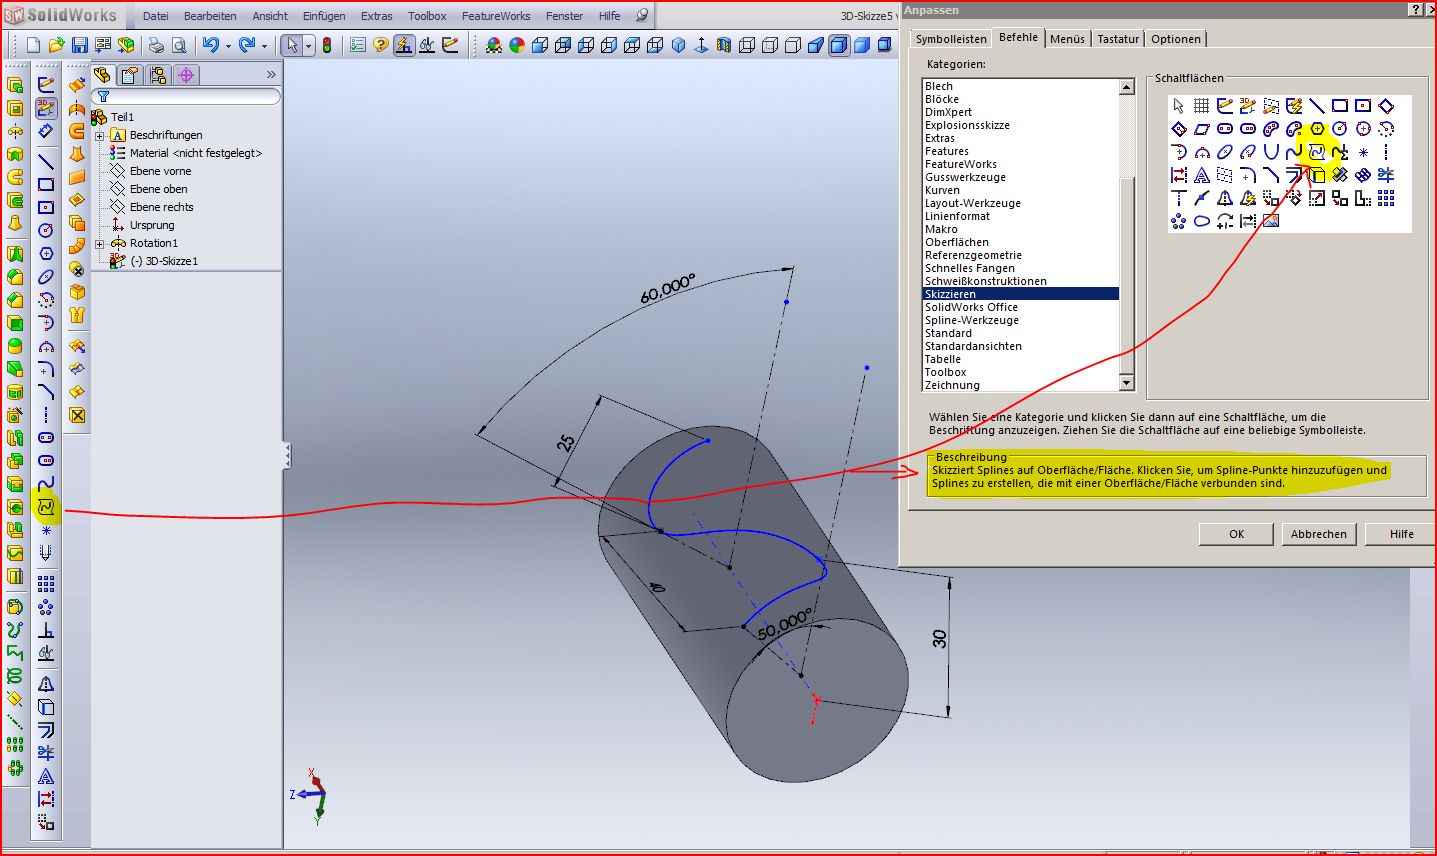Open the PropertyManager tab
This screenshot has width=1437, height=856.
coord(130,75)
